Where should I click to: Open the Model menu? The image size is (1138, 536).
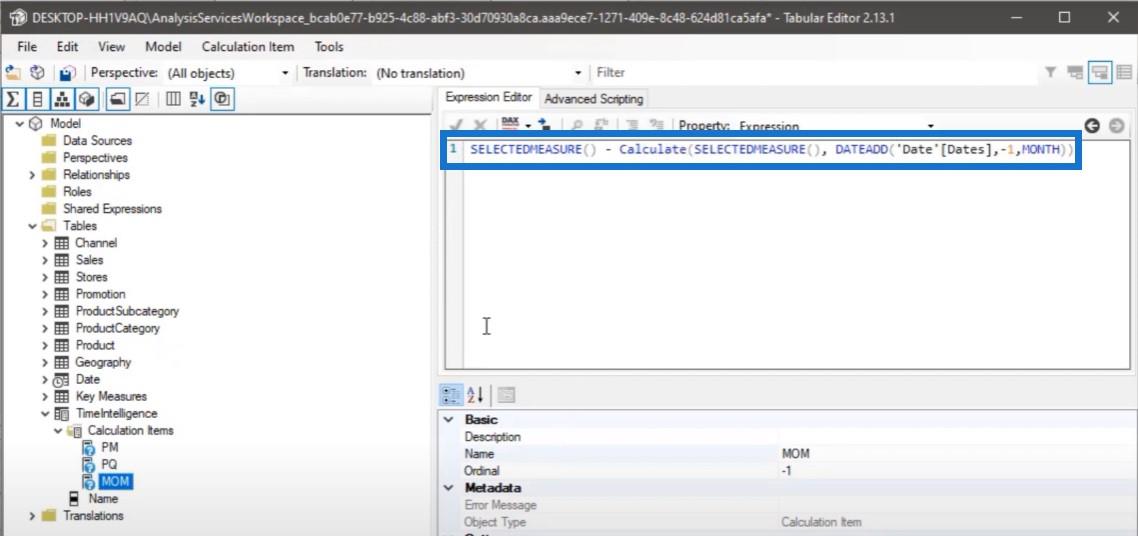(x=163, y=46)
